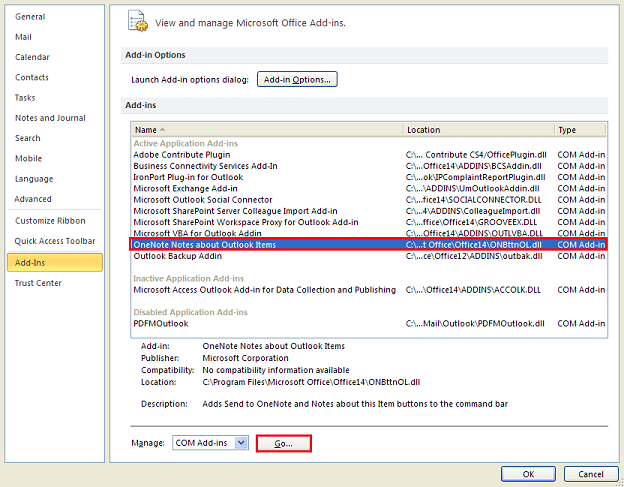Sort add-ins by Type column header
This screenshot has width=624, height=487.
580,130
